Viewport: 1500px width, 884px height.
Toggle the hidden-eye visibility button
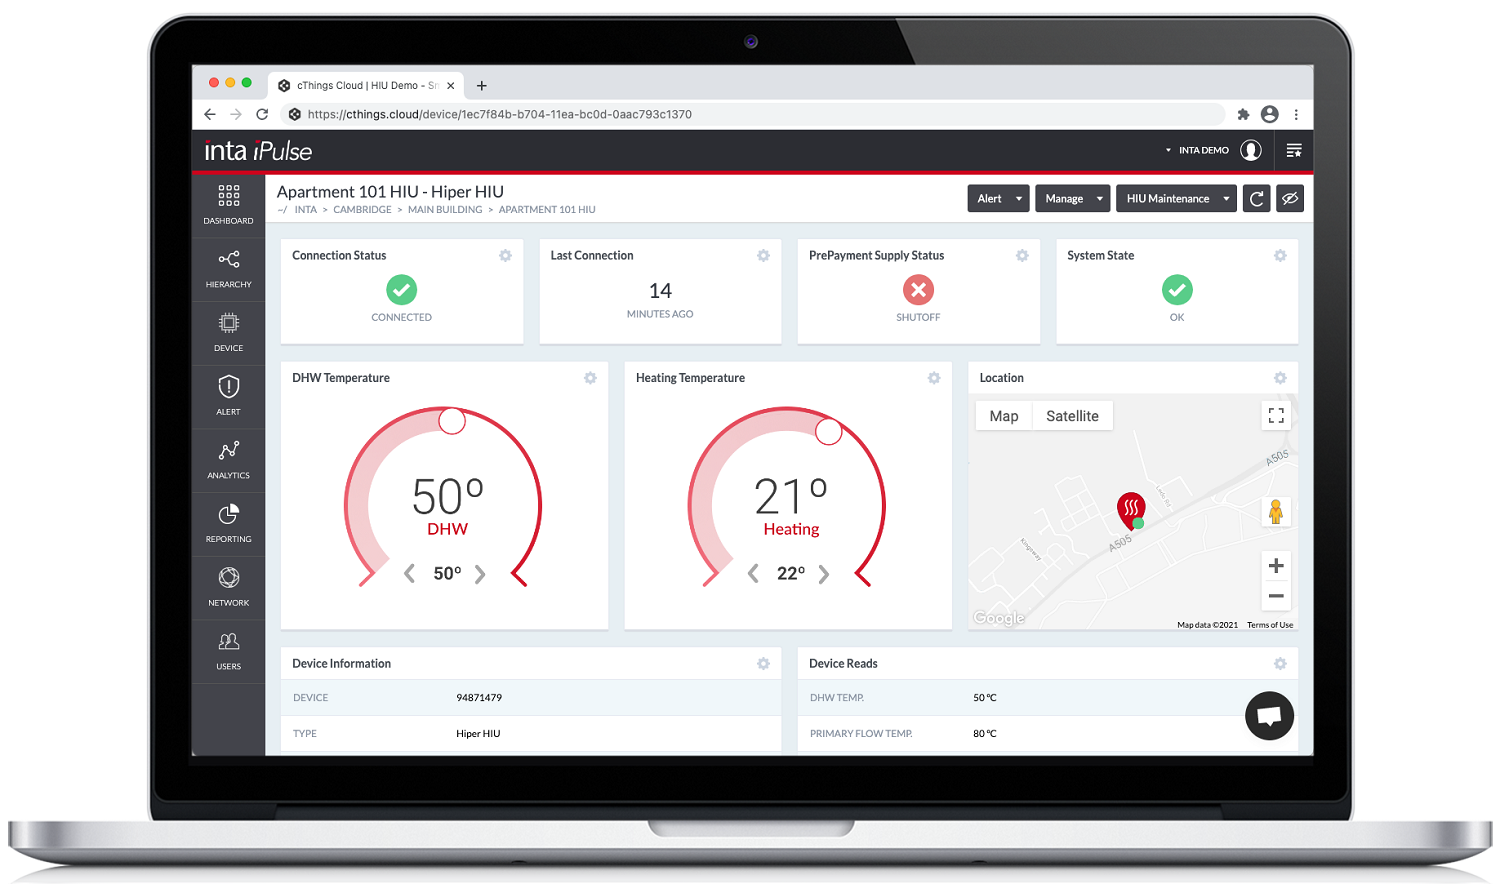click(x=1290, y=199)
